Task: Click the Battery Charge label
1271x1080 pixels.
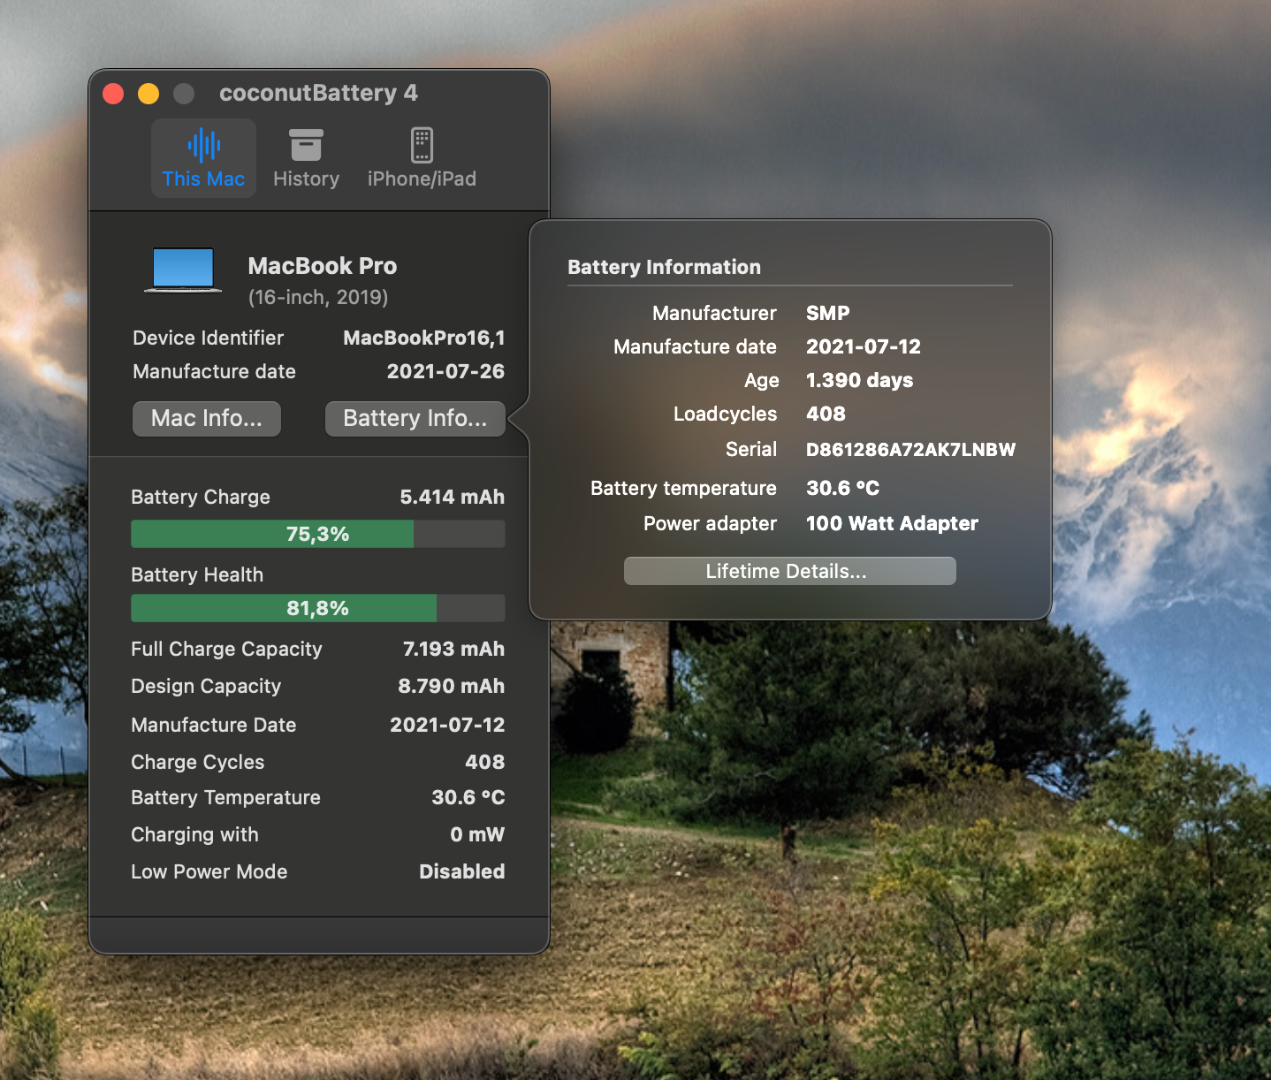Action: pos(200,497)
